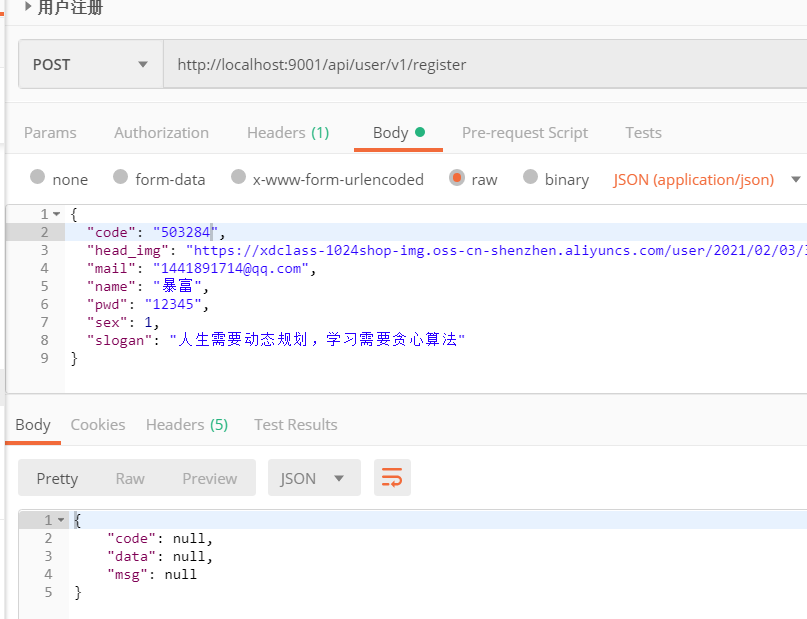Show response Headers (5) tab
807x619 pixels.
[187, 425]
